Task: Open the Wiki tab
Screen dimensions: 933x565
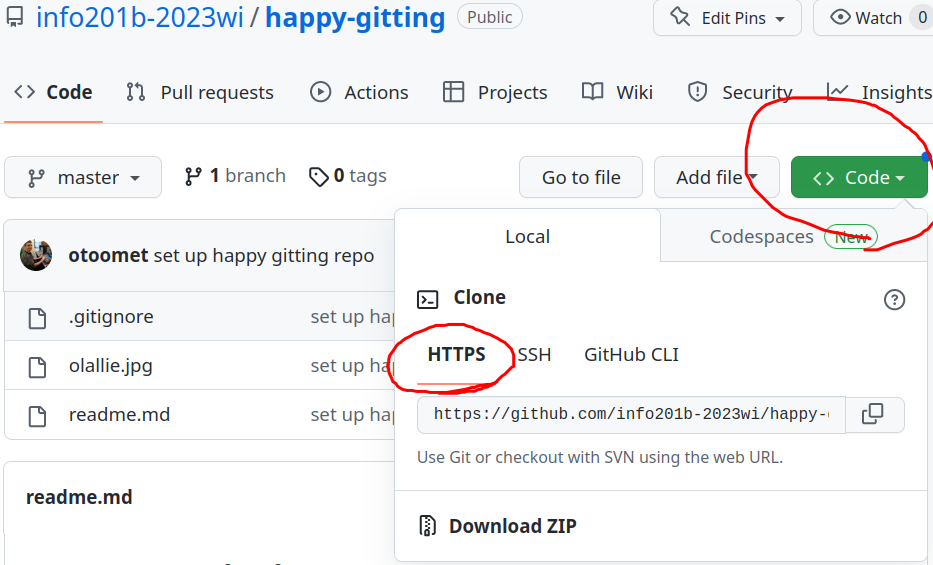Action: (617, 92)
